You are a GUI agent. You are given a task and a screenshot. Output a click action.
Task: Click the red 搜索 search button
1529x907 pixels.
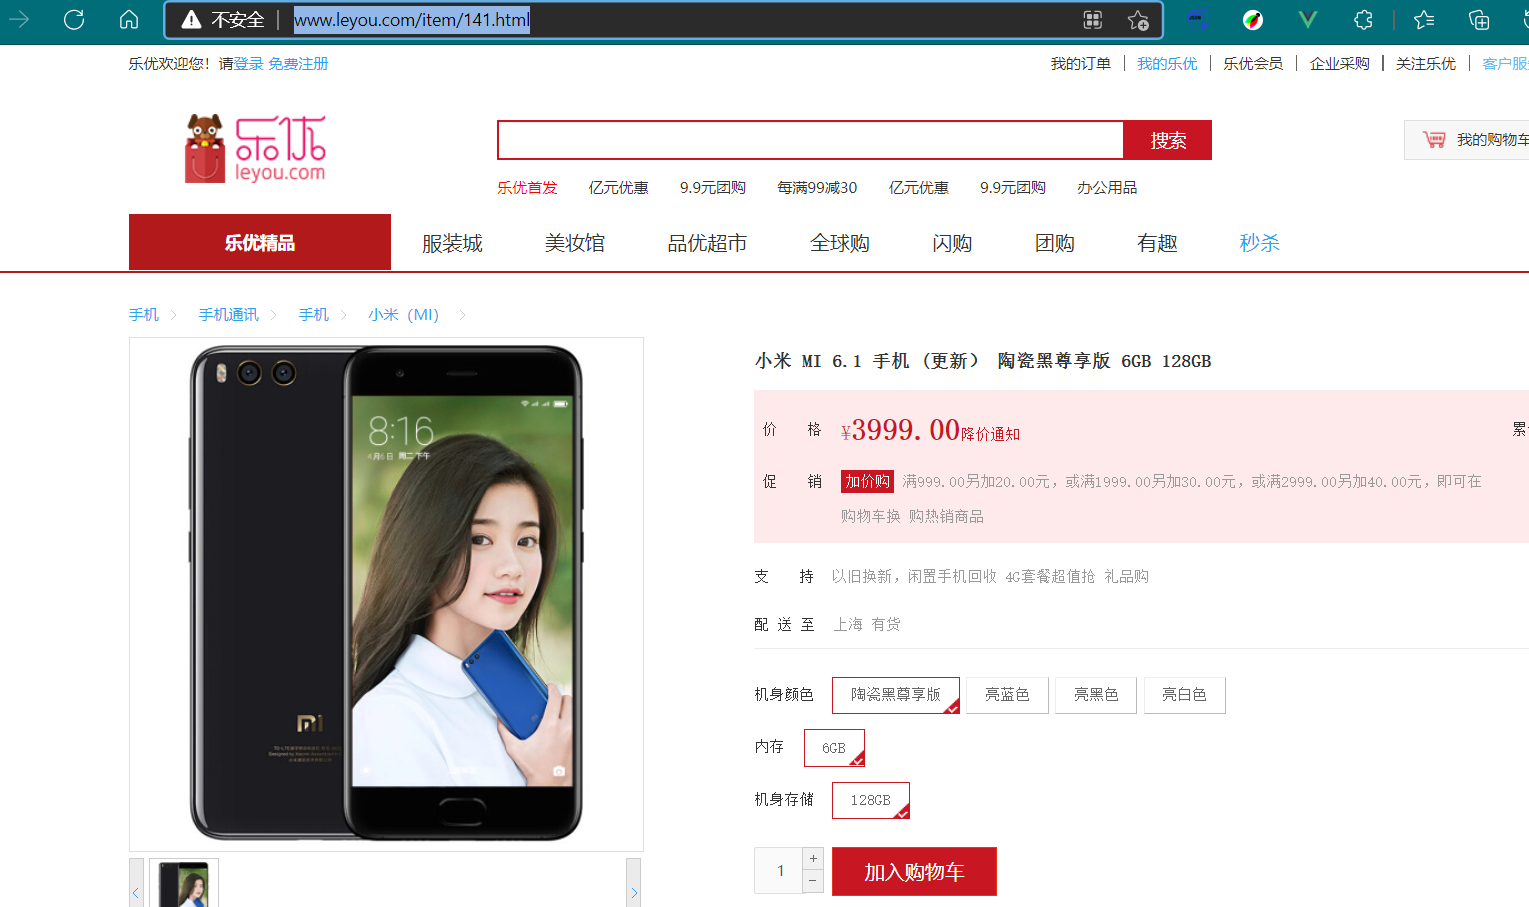1168,140
